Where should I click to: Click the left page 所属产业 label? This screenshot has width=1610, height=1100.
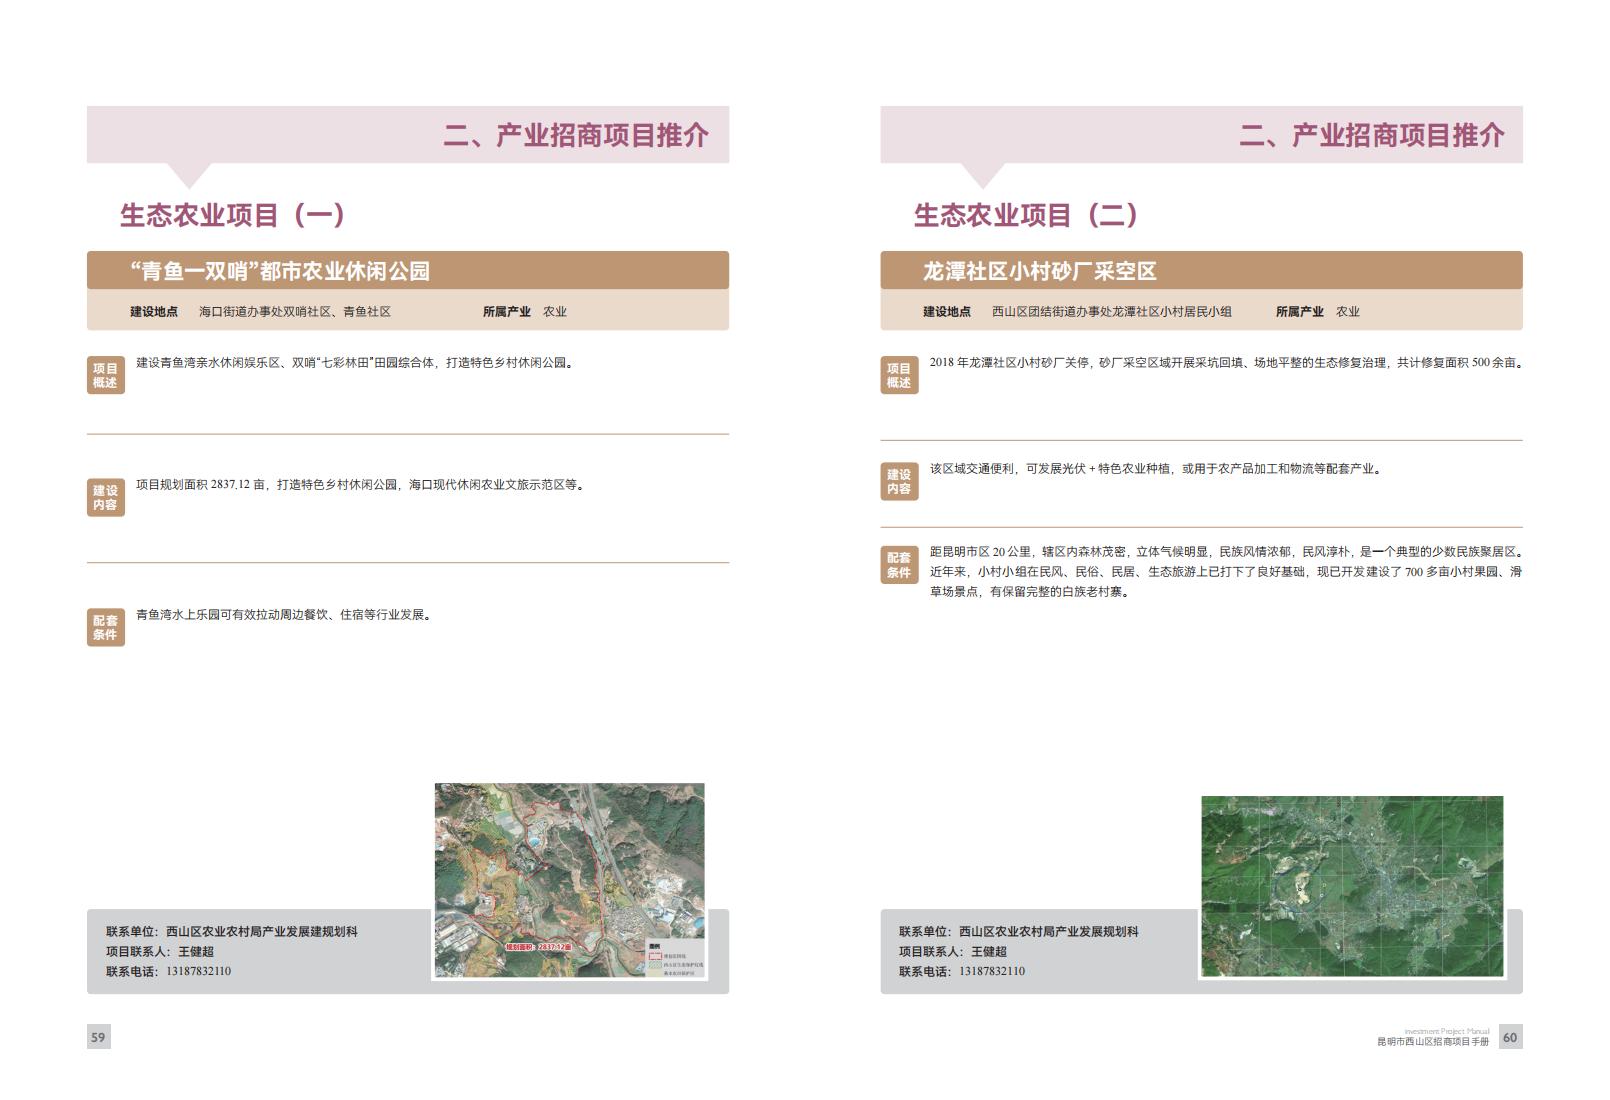click(507, 312)
